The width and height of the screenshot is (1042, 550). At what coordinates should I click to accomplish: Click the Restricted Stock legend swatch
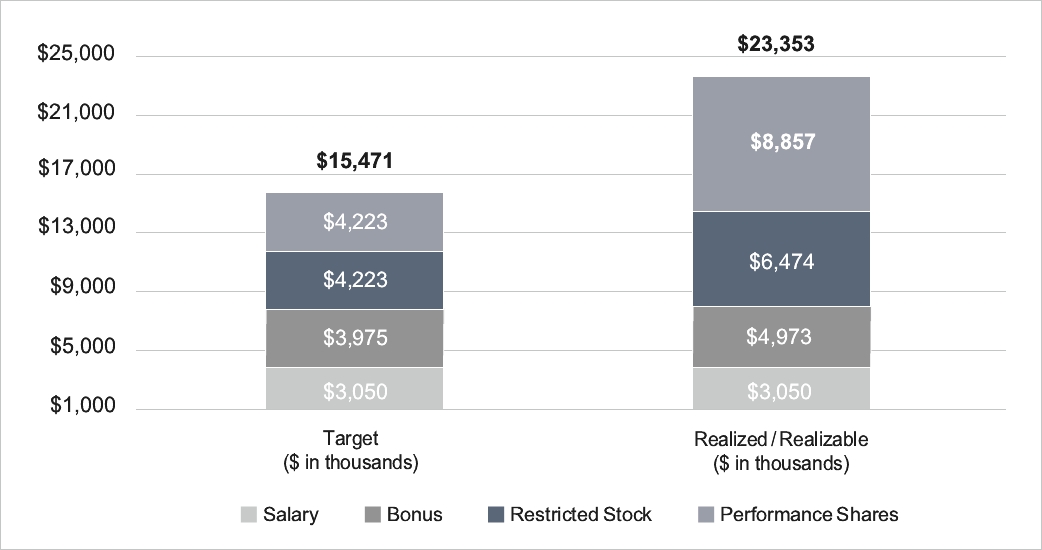494,515
